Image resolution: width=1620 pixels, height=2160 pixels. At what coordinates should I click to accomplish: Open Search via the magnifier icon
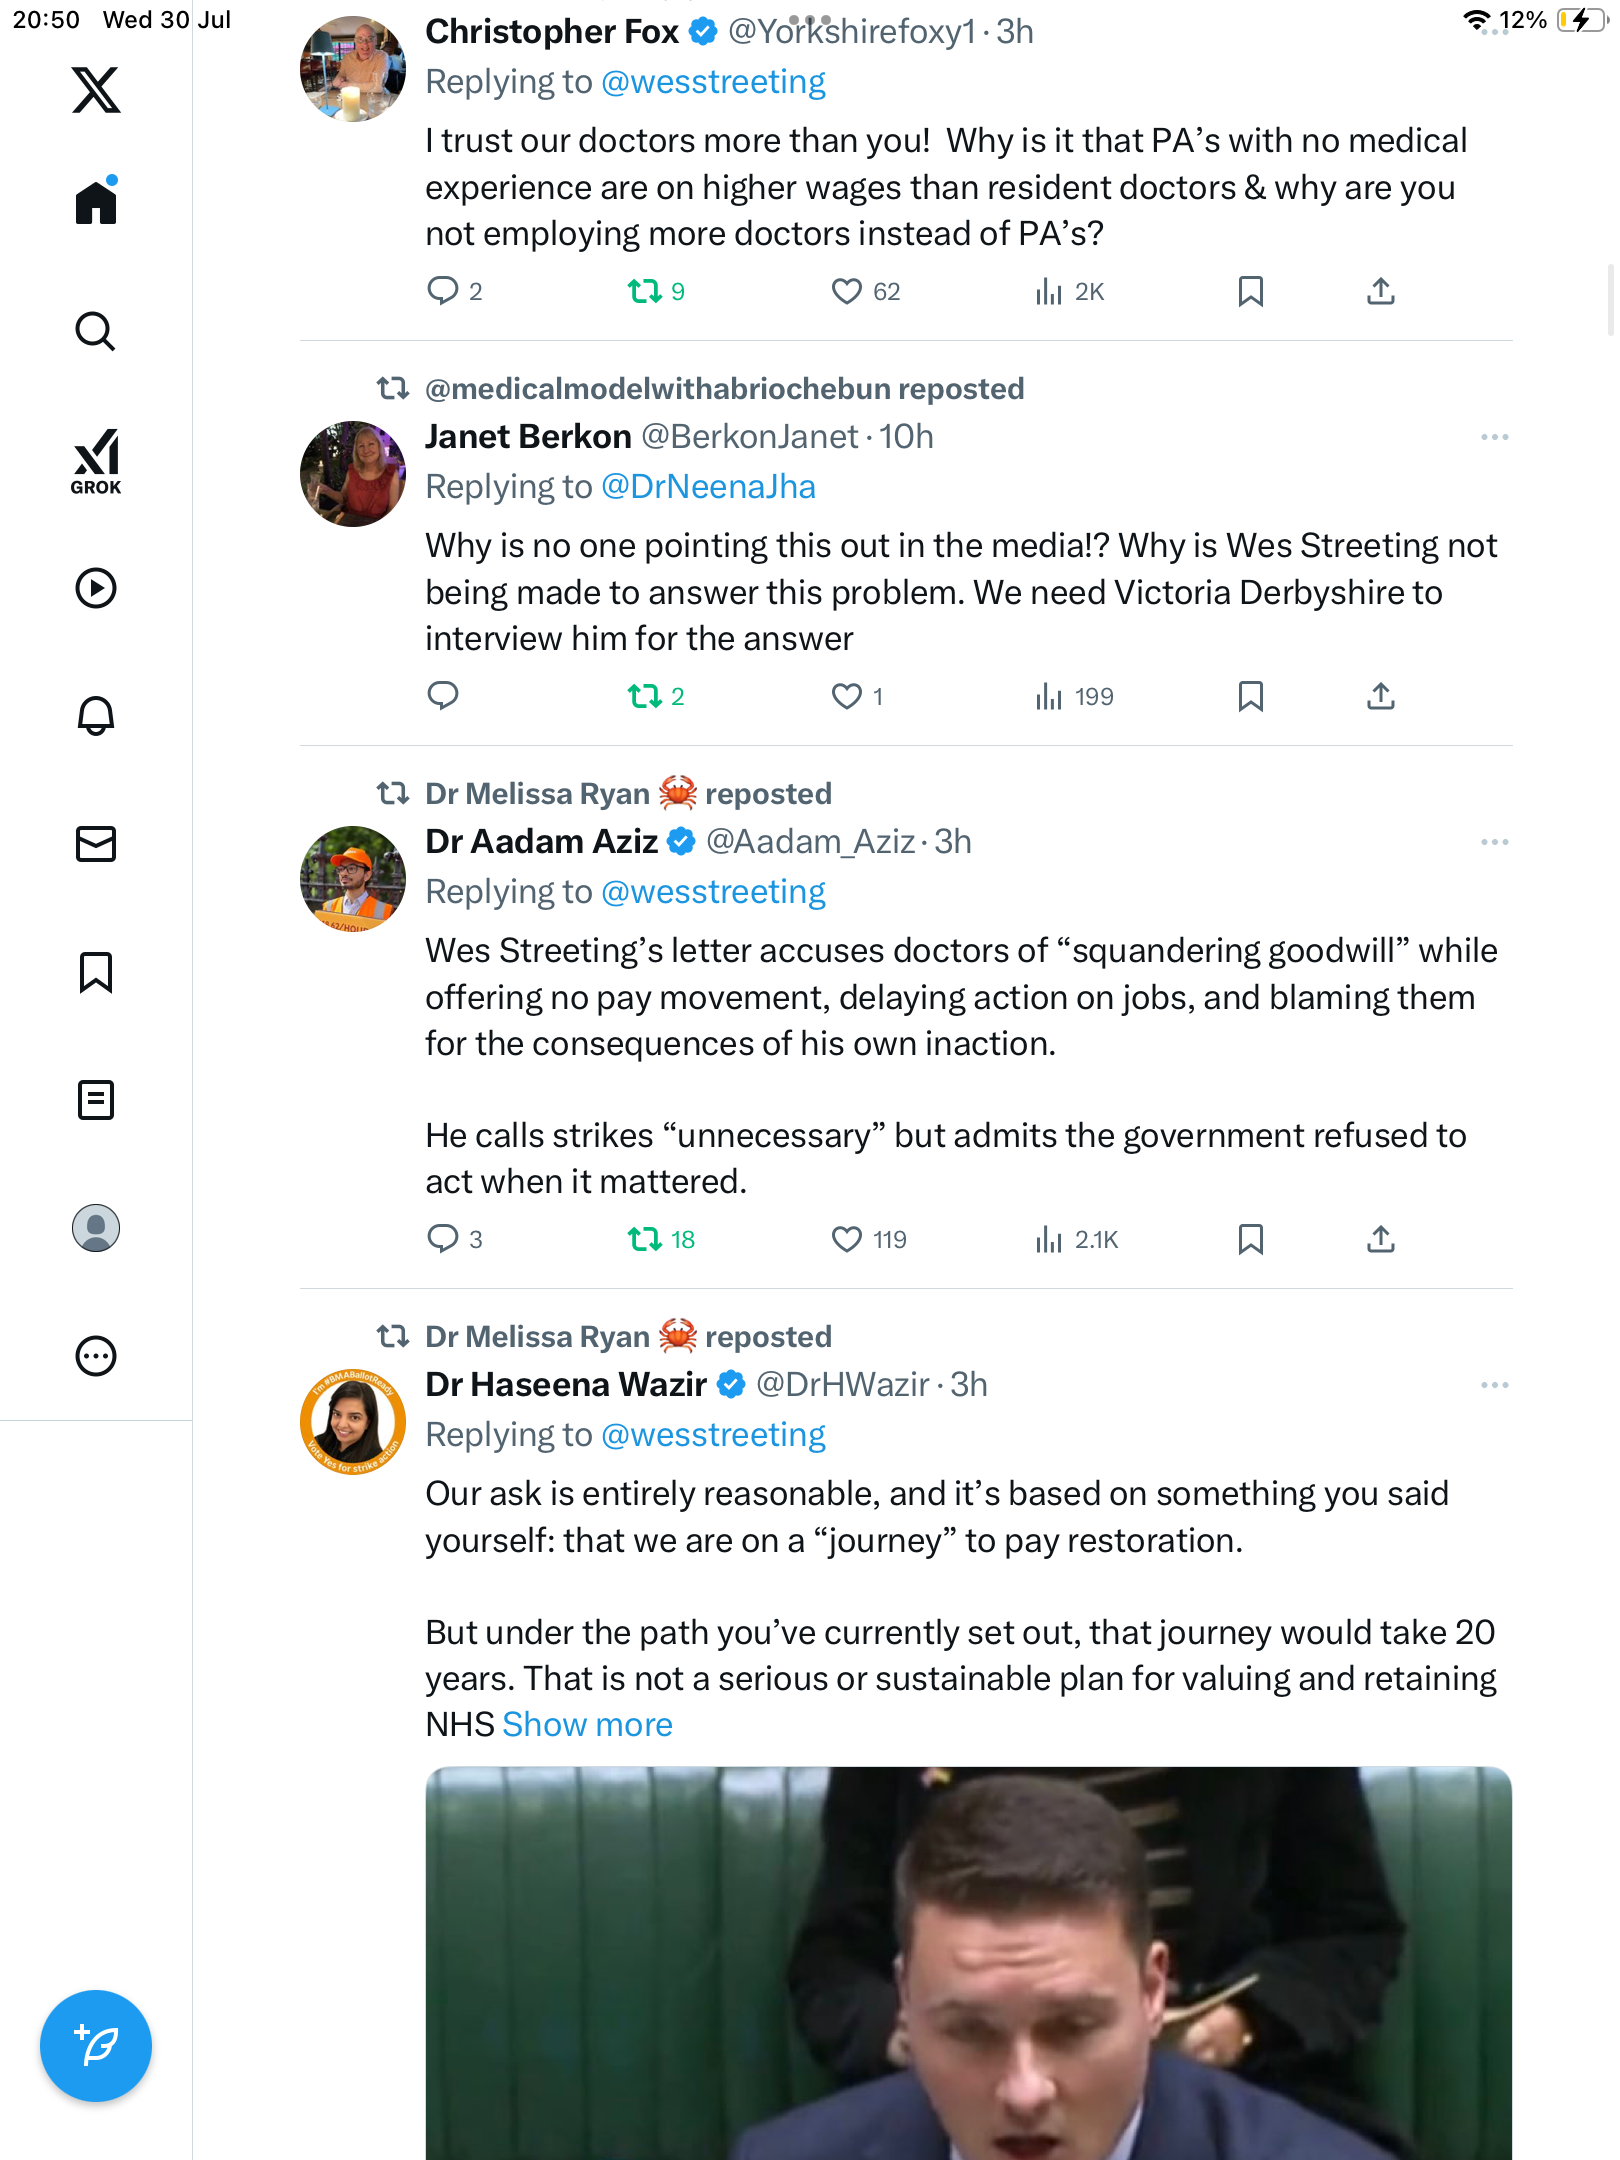(x=96, y=331)
